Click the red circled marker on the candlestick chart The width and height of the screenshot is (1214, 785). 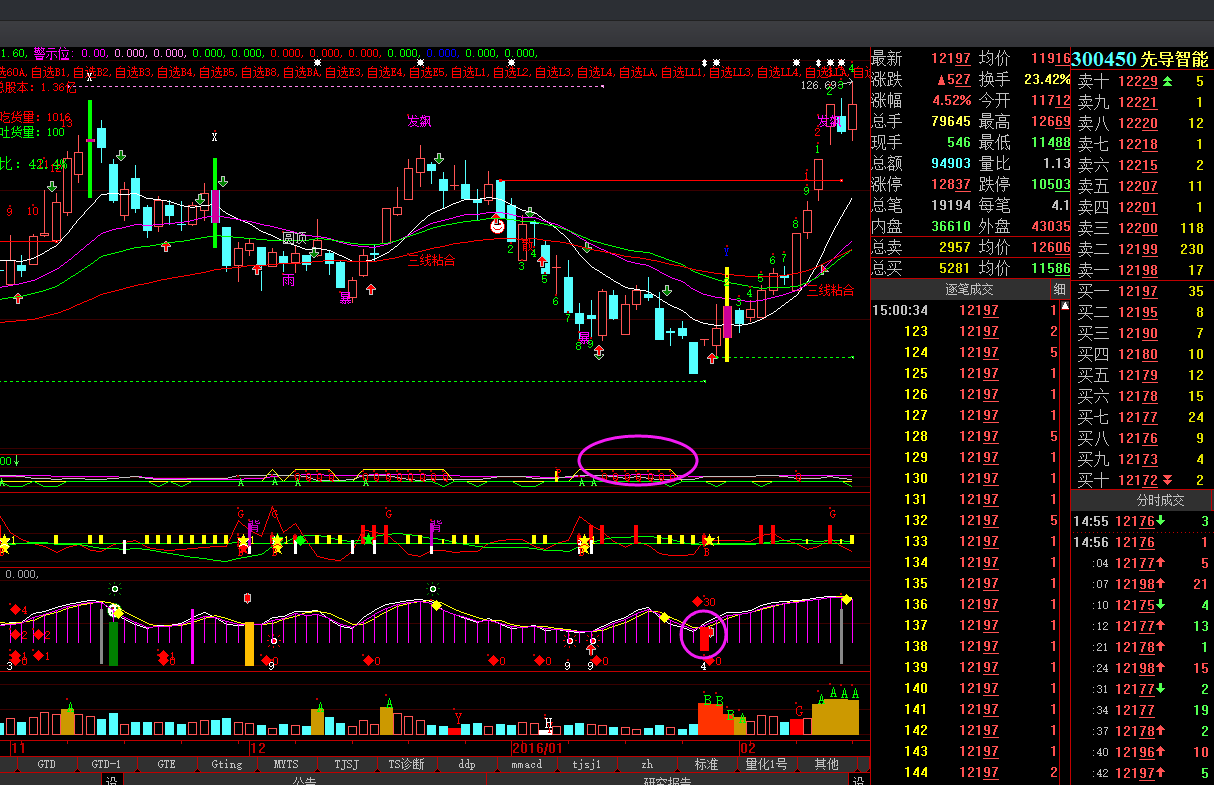(x=497, y=226)
